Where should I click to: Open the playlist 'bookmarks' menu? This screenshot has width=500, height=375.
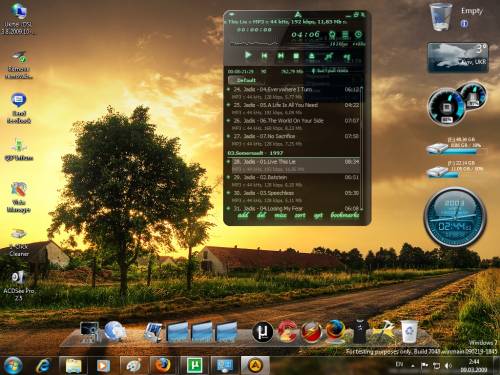pyautogui.click(x=345, y=215)
